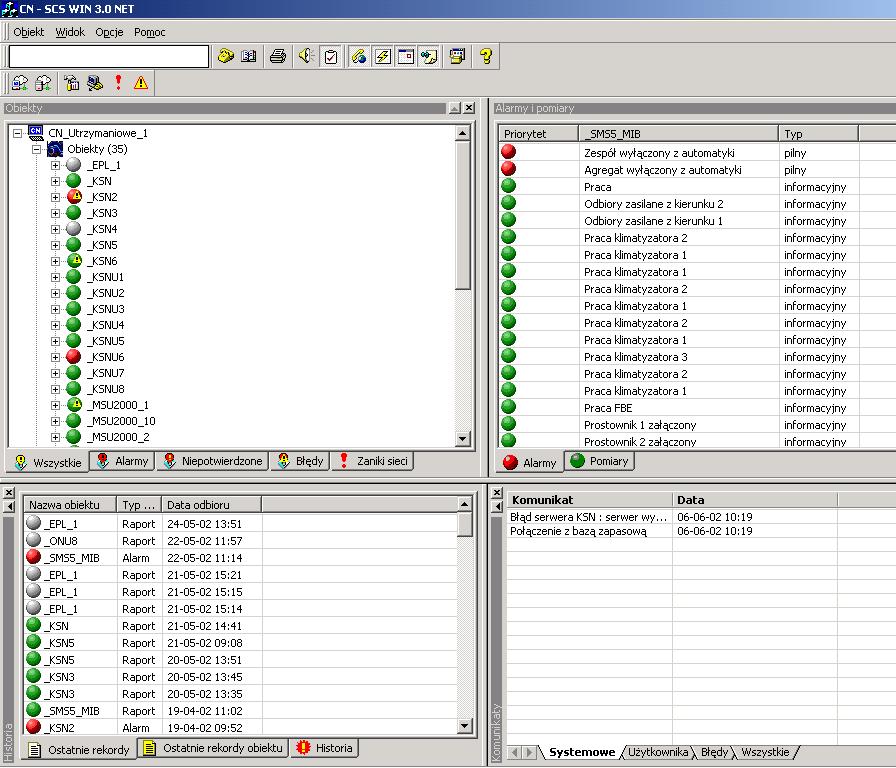Click the grey ball of _ONU8 history row
896x768 pixels.
[34, 539]
